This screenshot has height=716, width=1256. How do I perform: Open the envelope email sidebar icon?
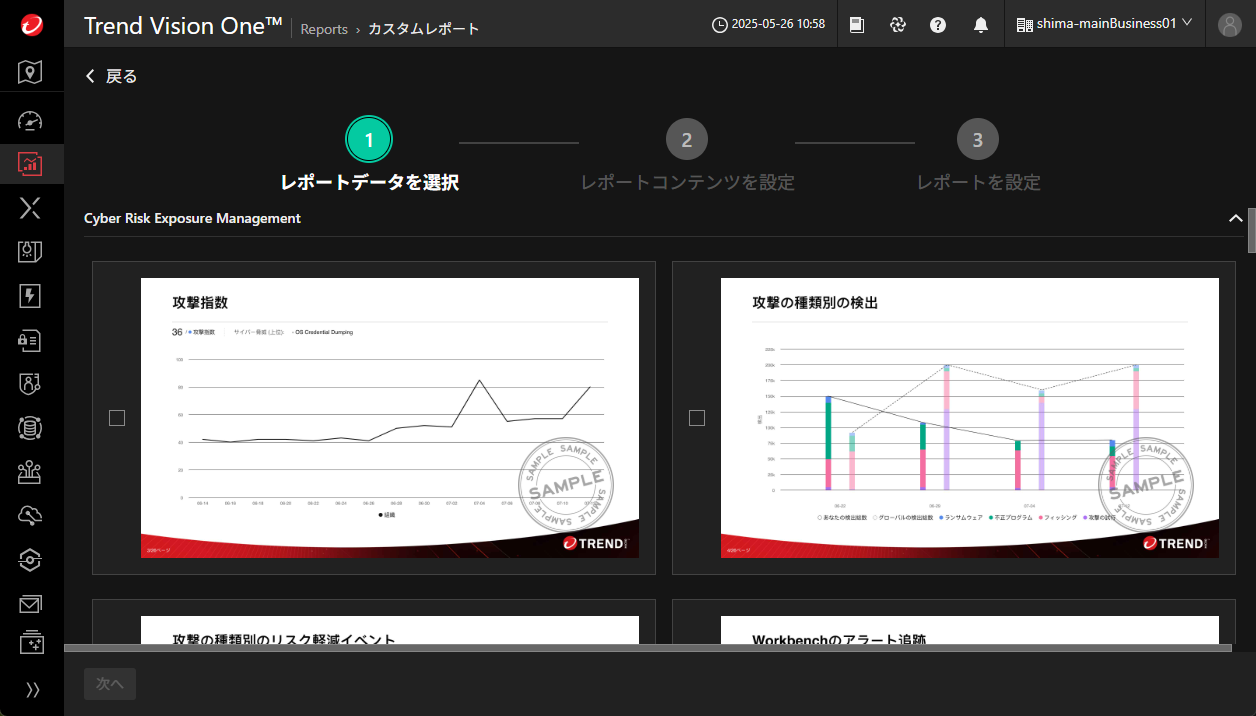click(31, 604)
